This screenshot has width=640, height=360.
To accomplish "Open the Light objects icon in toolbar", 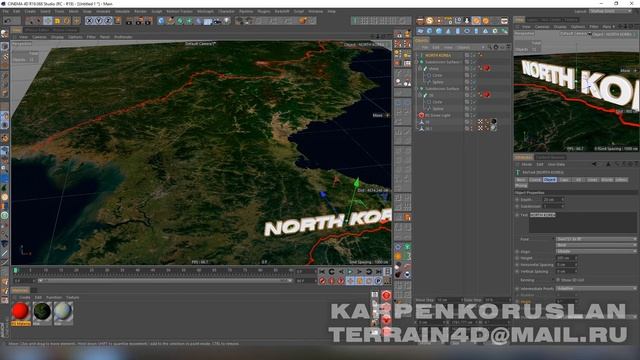I will tap(227, 21).
